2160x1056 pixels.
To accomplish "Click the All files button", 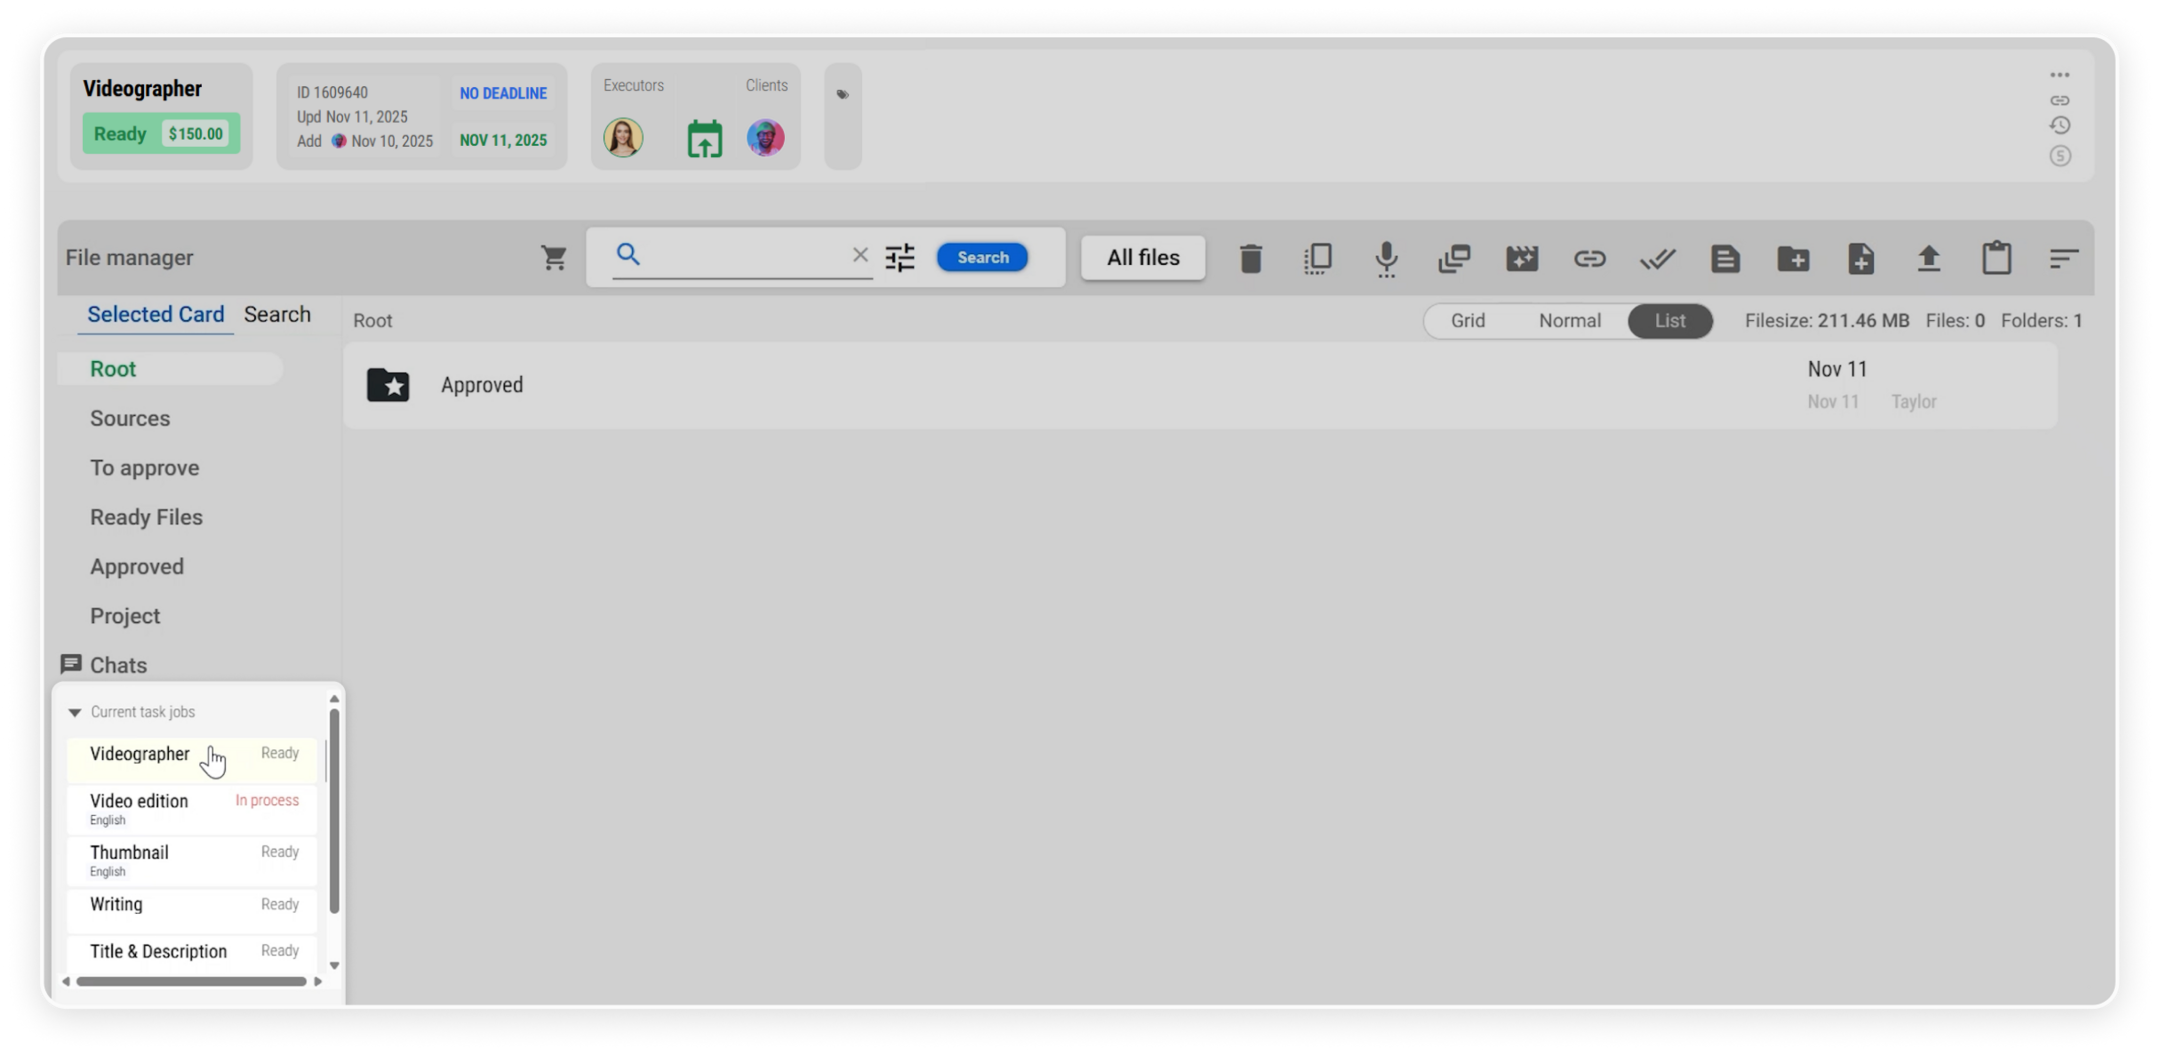I will [x=1143, y=258].
